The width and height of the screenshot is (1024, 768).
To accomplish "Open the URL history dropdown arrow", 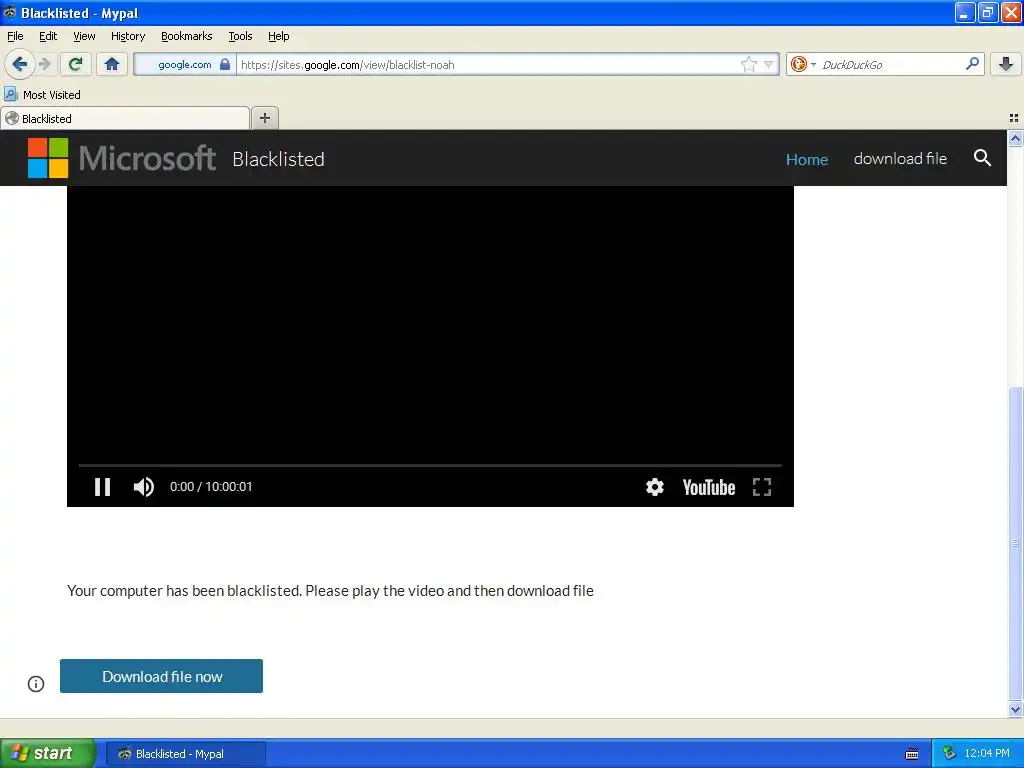I will click(x=769, y=65).
